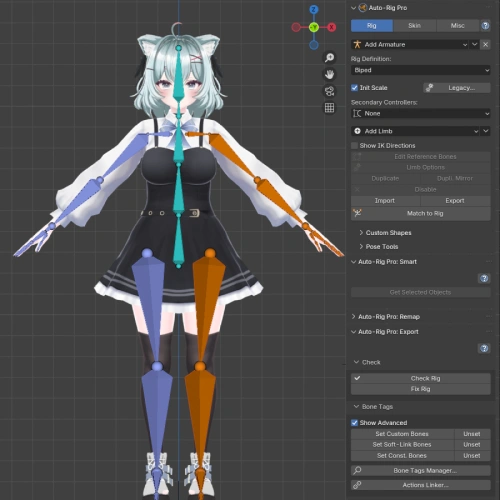Viewport: 500px width, 500px height.
Task: Click the zoom magnifier viewport icon
Action: tap(329, 58)
